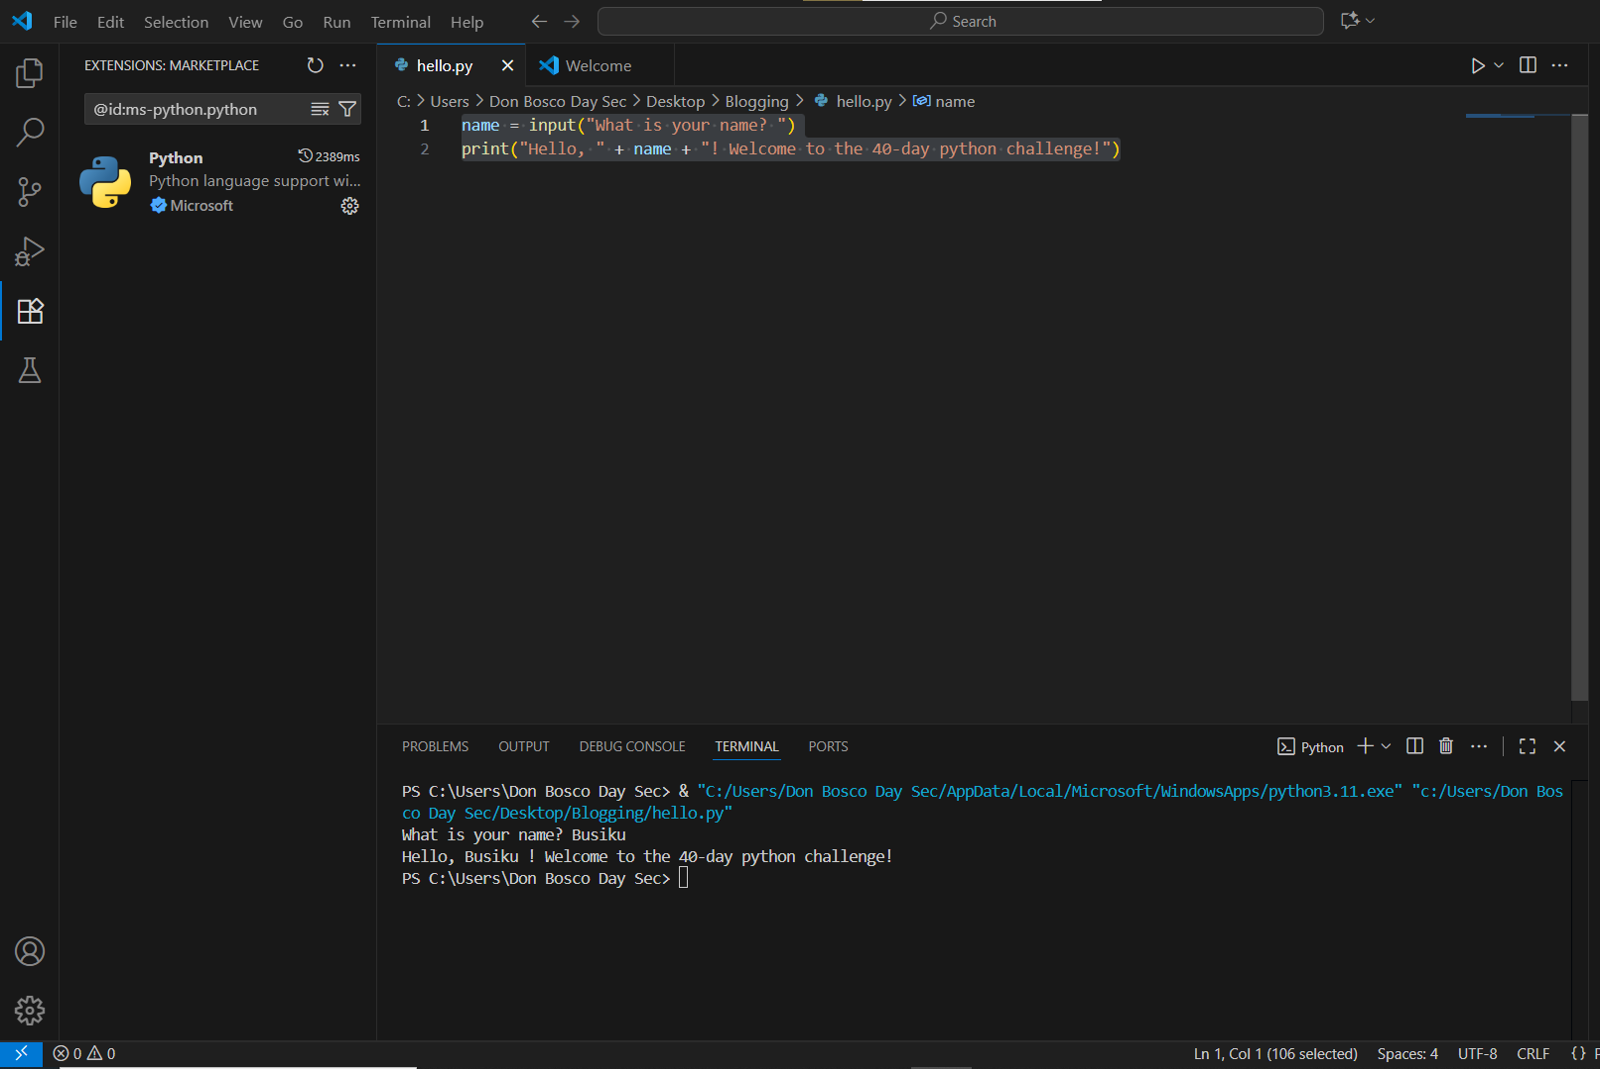Viewport: 1600px width, 1069px height.
Task: Open Run and Debug view
Action: tap(30, 251)
